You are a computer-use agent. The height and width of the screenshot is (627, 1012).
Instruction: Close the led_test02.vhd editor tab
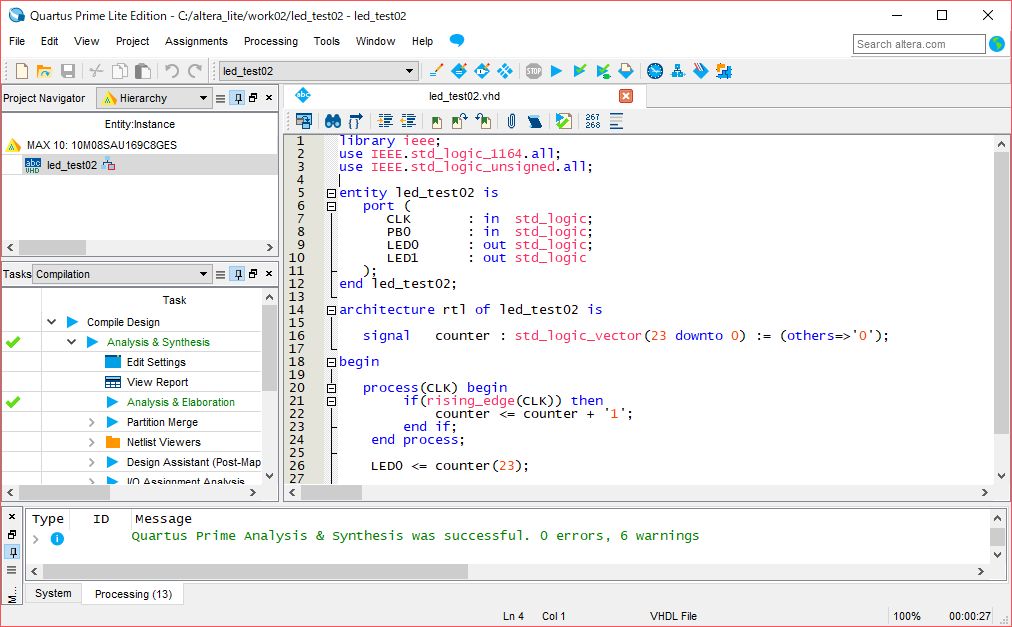pos(626,96)
